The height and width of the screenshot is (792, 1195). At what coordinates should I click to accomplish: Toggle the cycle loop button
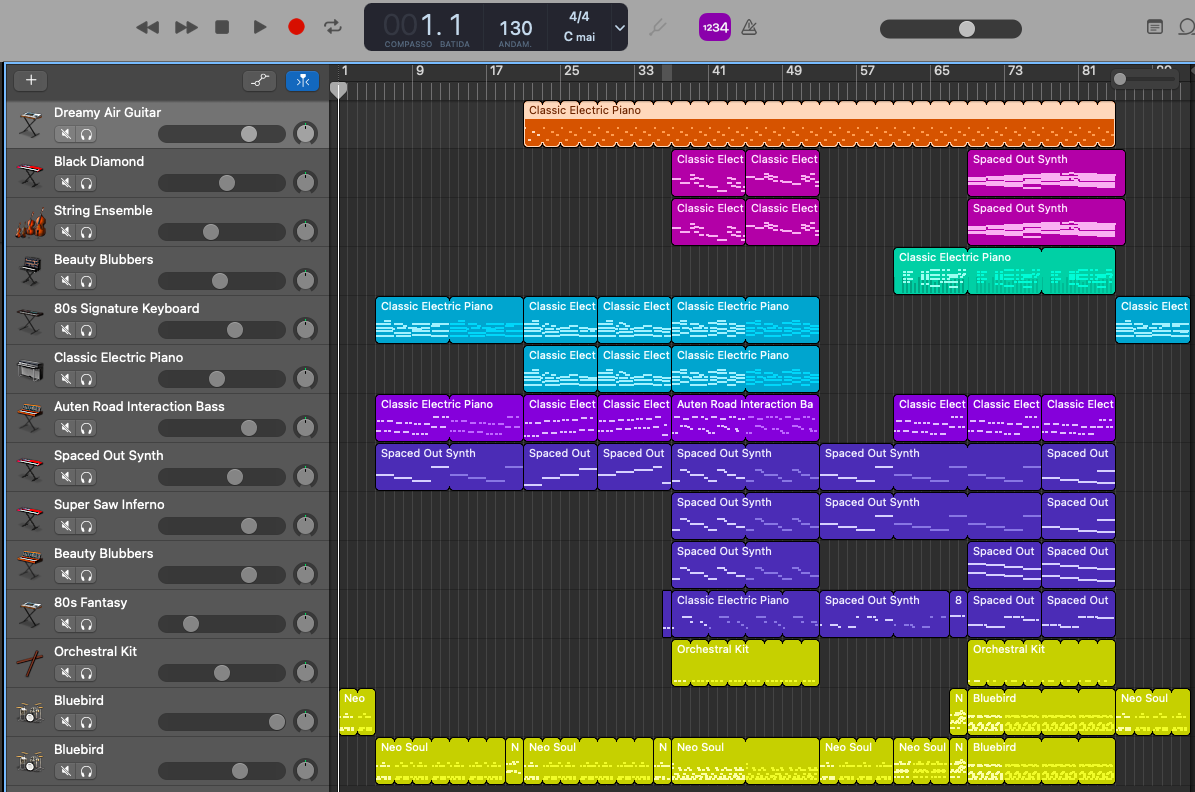333,27
